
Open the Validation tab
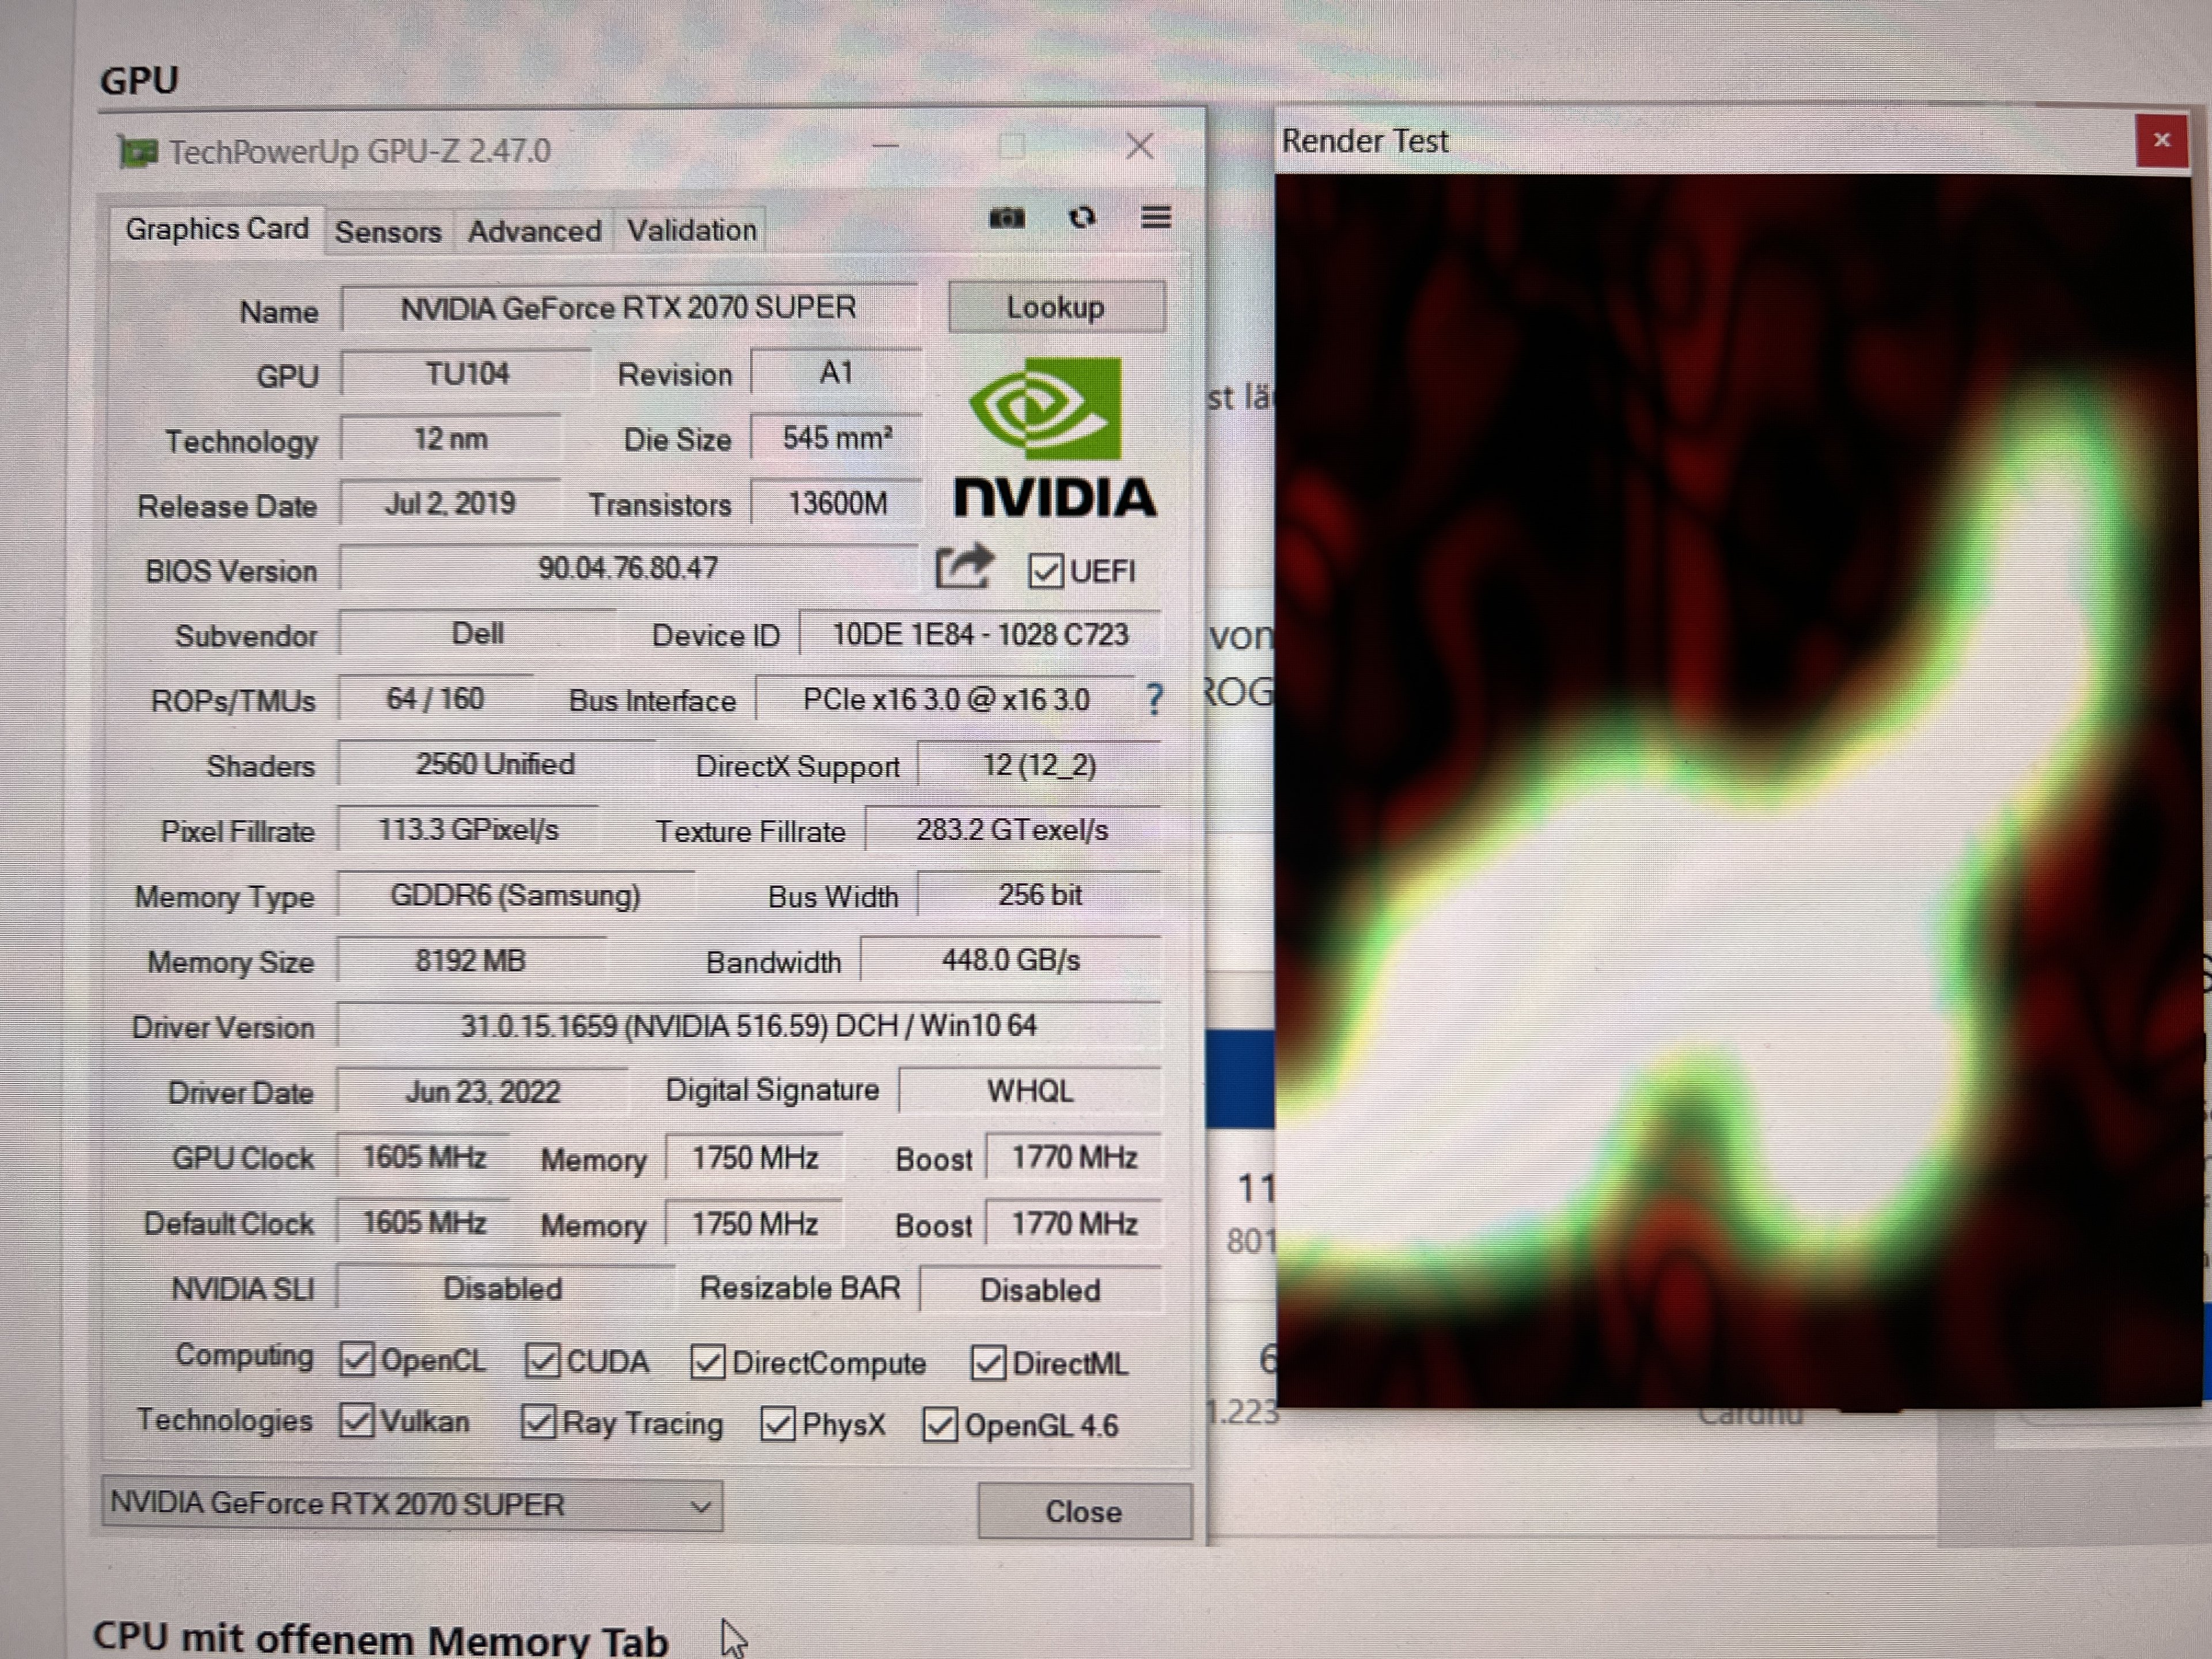point(691,231)
